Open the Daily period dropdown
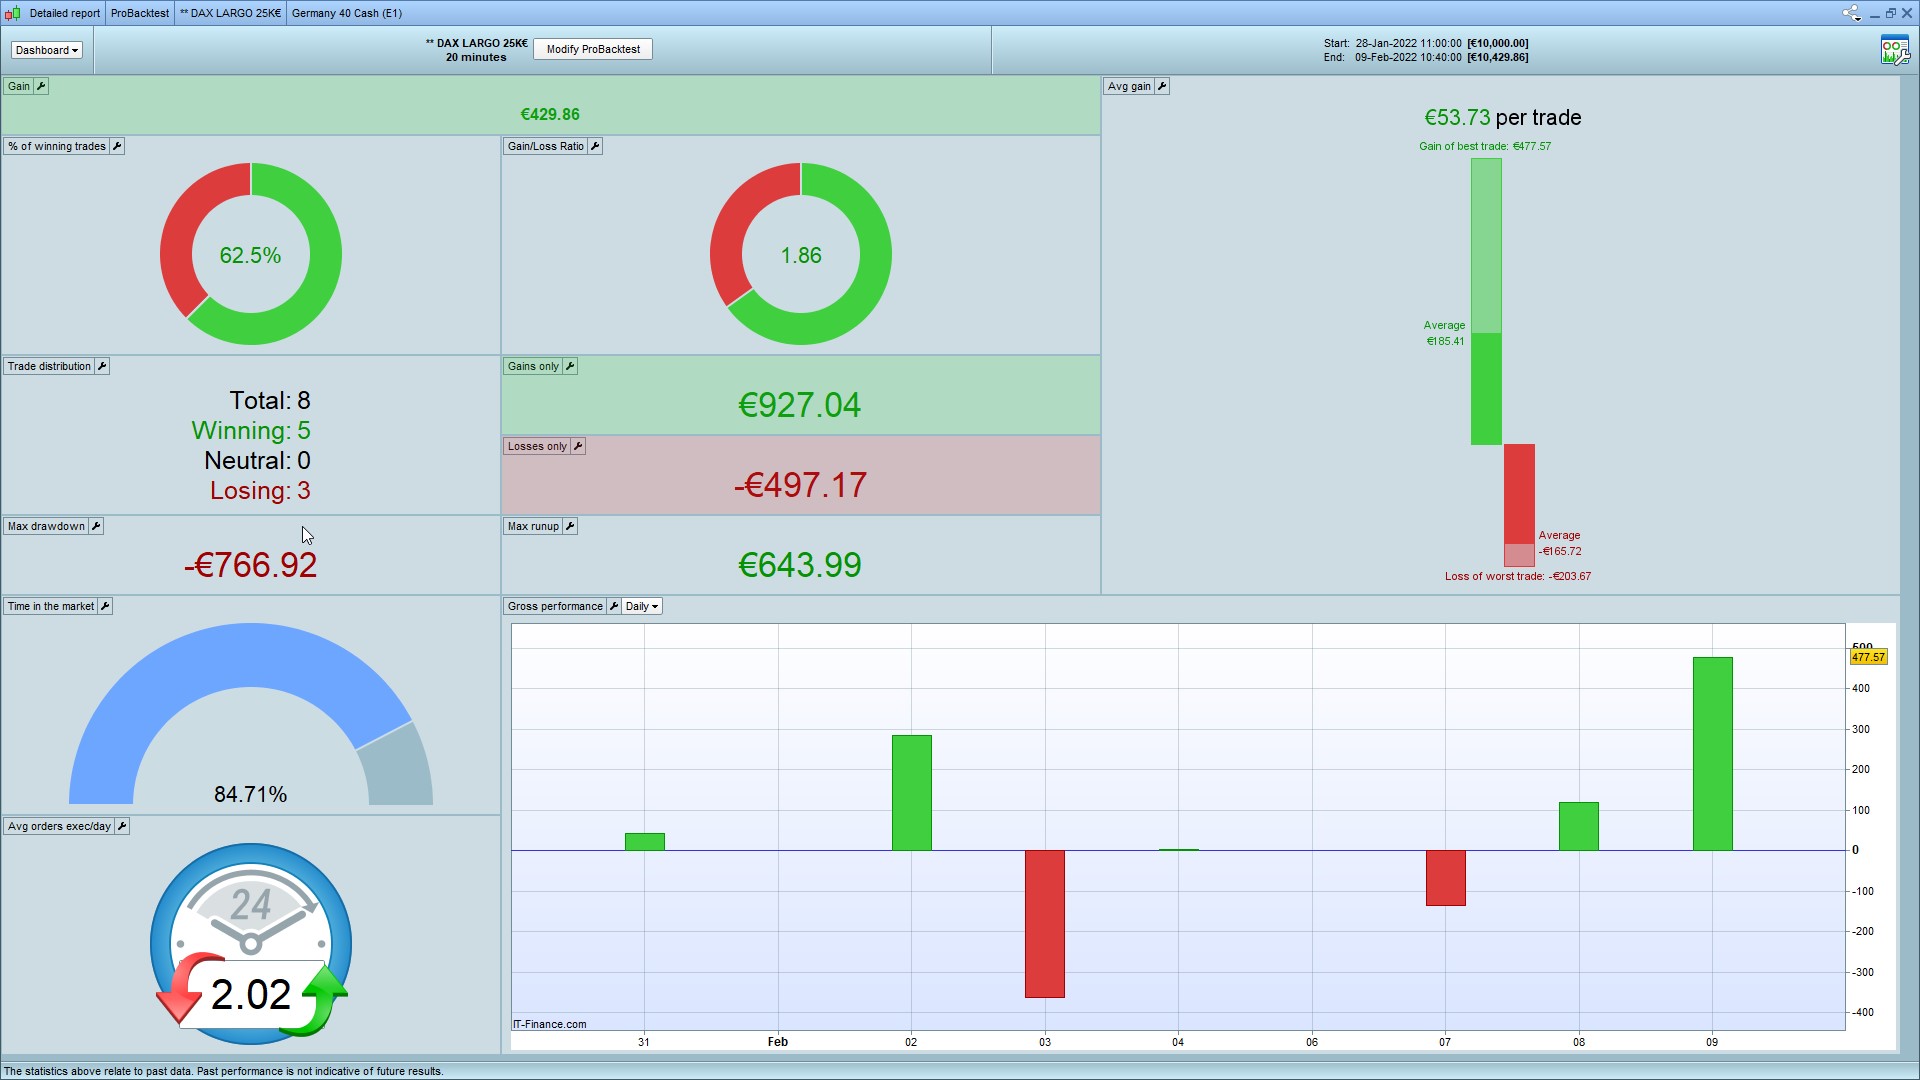The width and height of the screenshot is (1920, 1080). (642, 606)
